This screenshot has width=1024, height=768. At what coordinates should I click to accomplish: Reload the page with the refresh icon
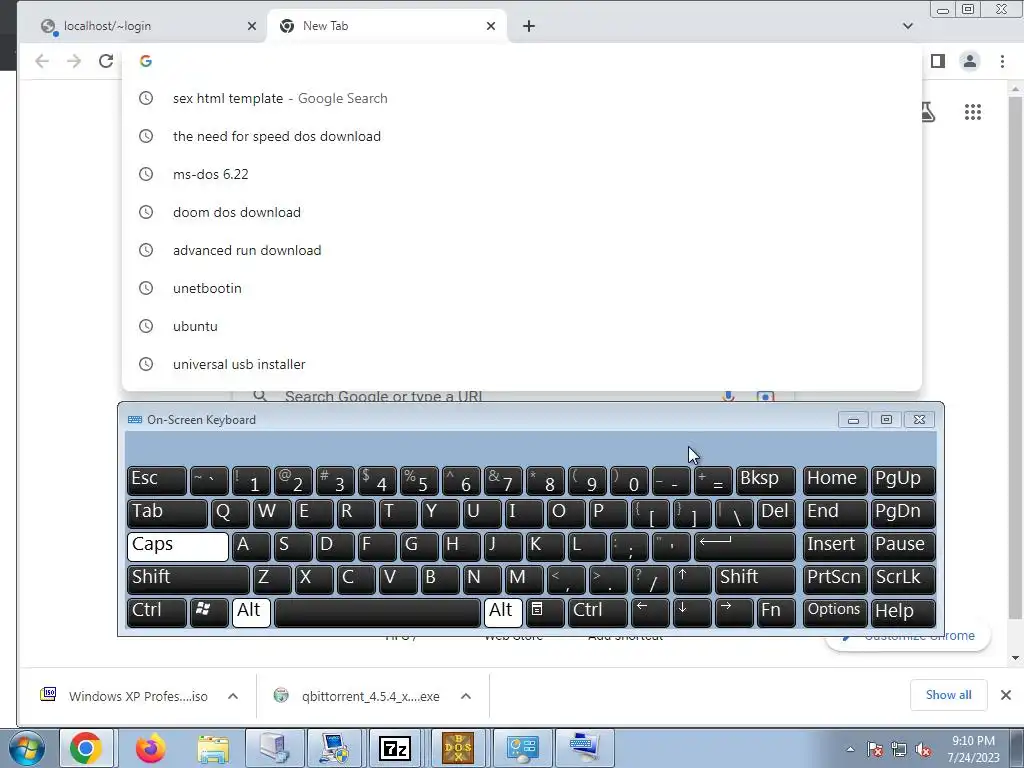106,61
